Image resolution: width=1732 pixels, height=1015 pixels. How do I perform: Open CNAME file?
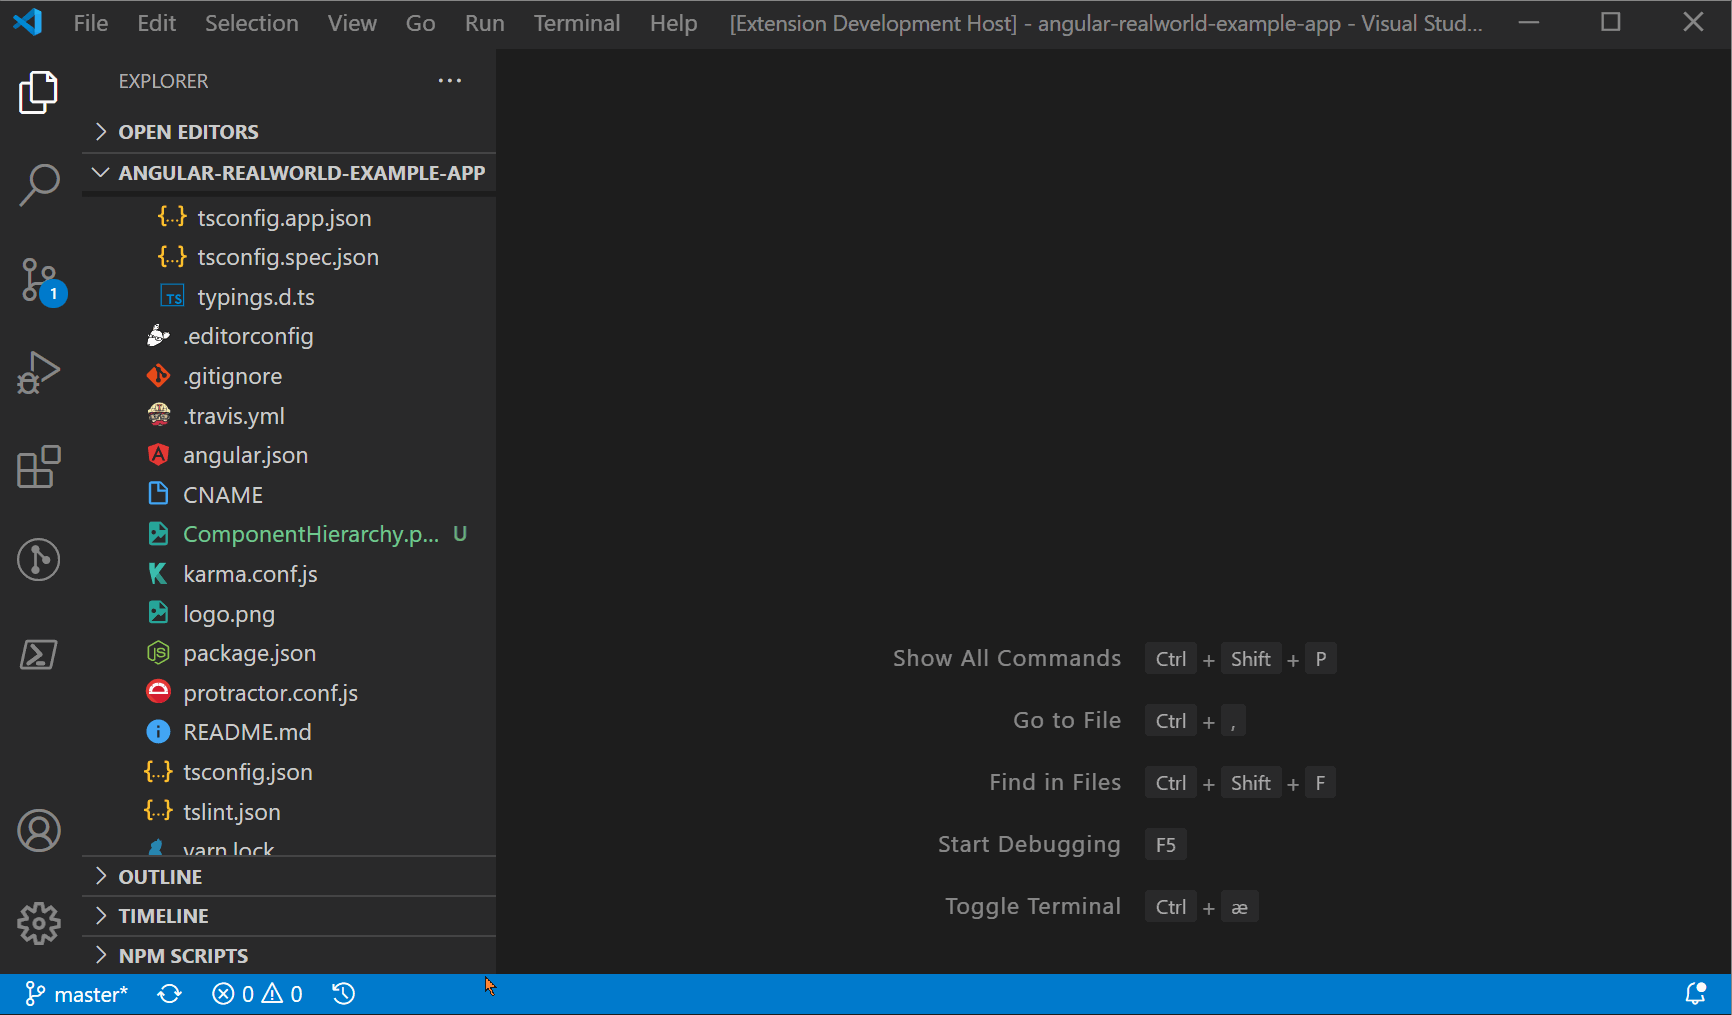tap(289, 495)
